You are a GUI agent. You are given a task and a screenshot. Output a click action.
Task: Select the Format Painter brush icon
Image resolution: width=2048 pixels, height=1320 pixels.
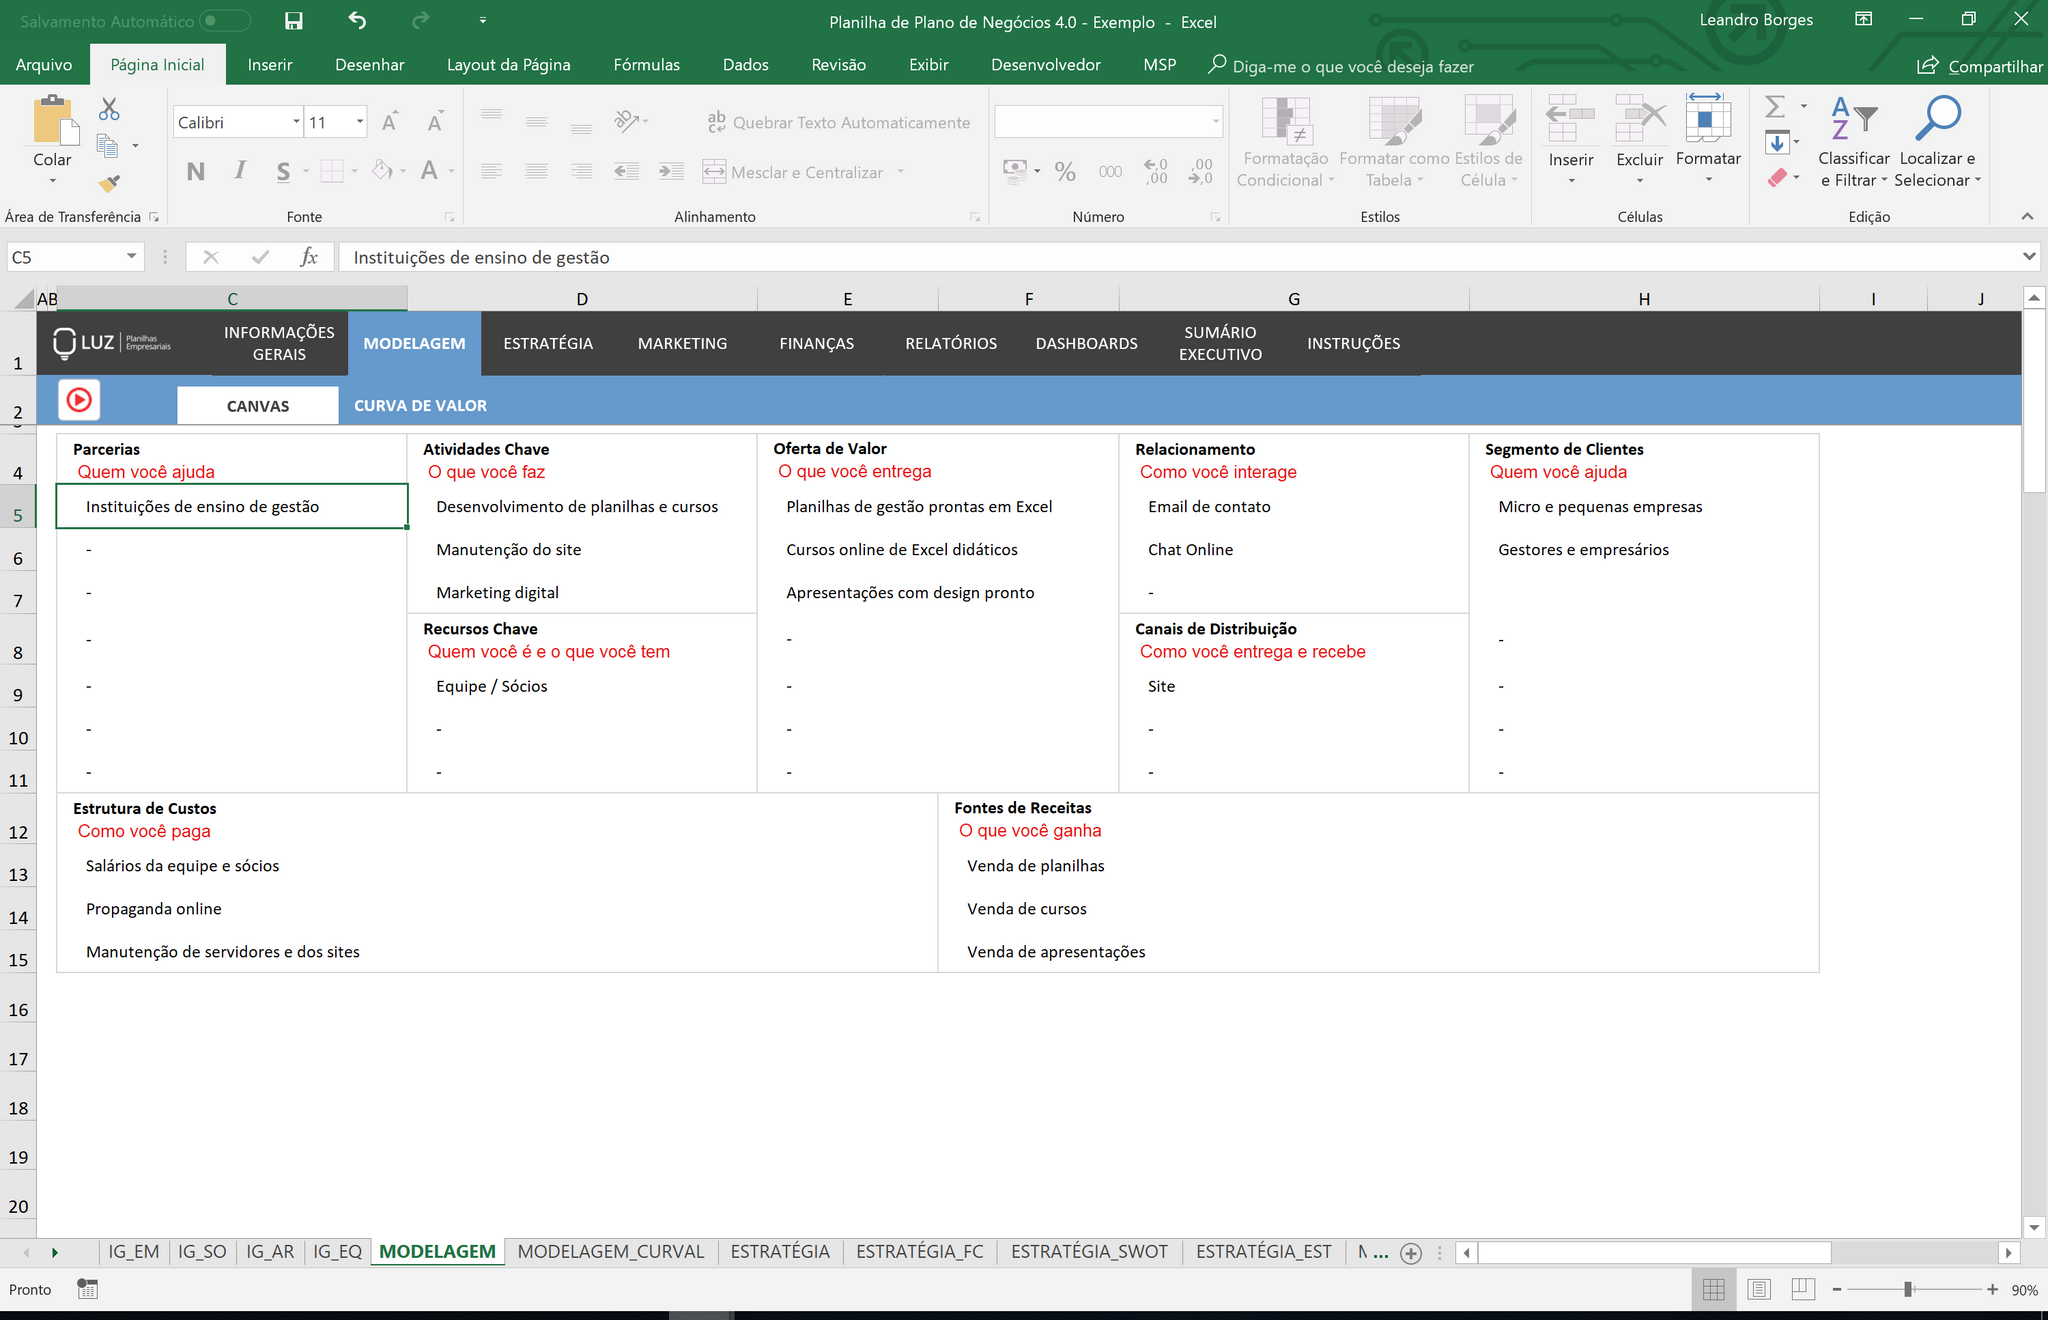coord(109,183)
